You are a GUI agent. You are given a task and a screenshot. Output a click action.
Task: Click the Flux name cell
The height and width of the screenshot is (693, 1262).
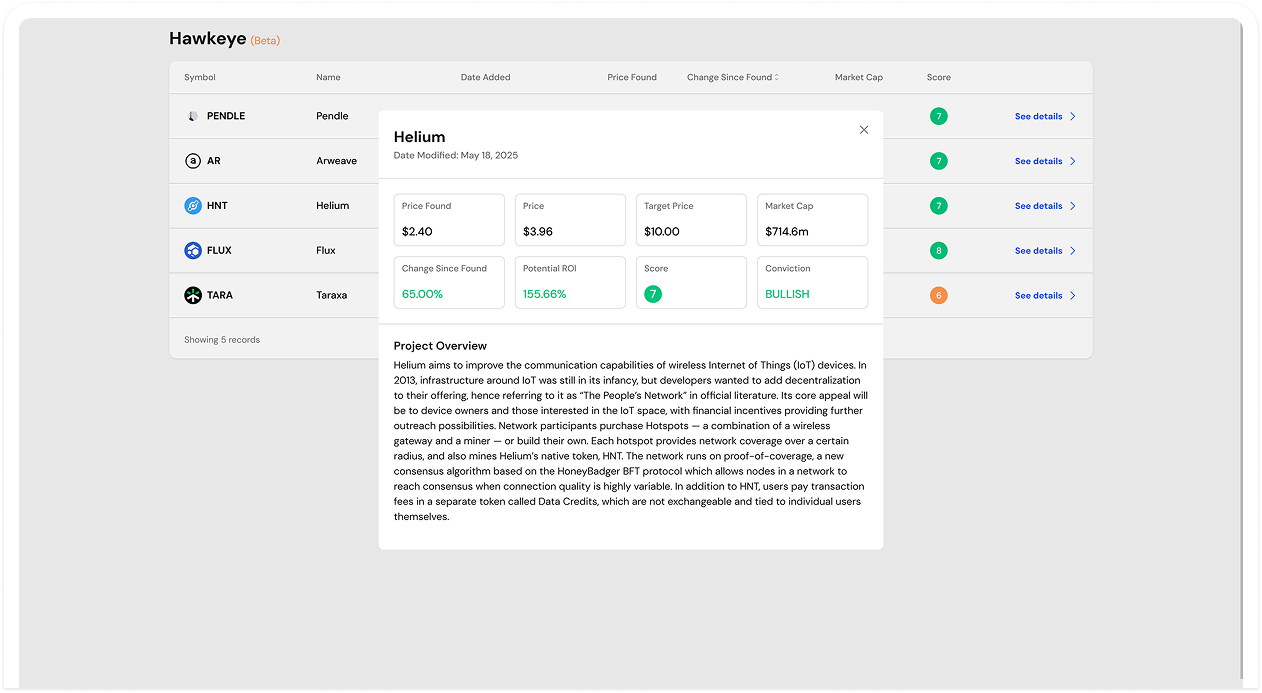coord(326,251)
